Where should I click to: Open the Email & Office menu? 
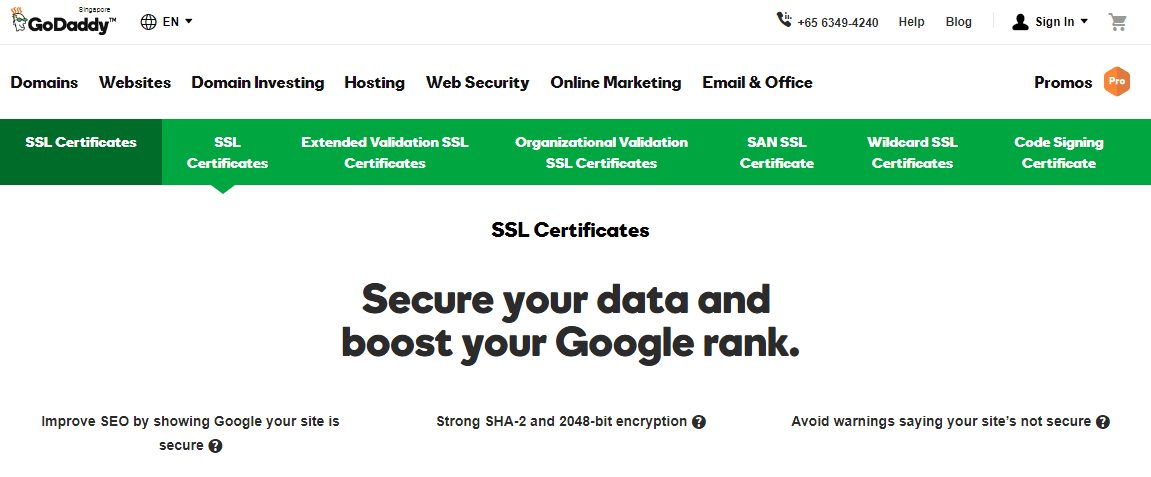click(757, 83)
